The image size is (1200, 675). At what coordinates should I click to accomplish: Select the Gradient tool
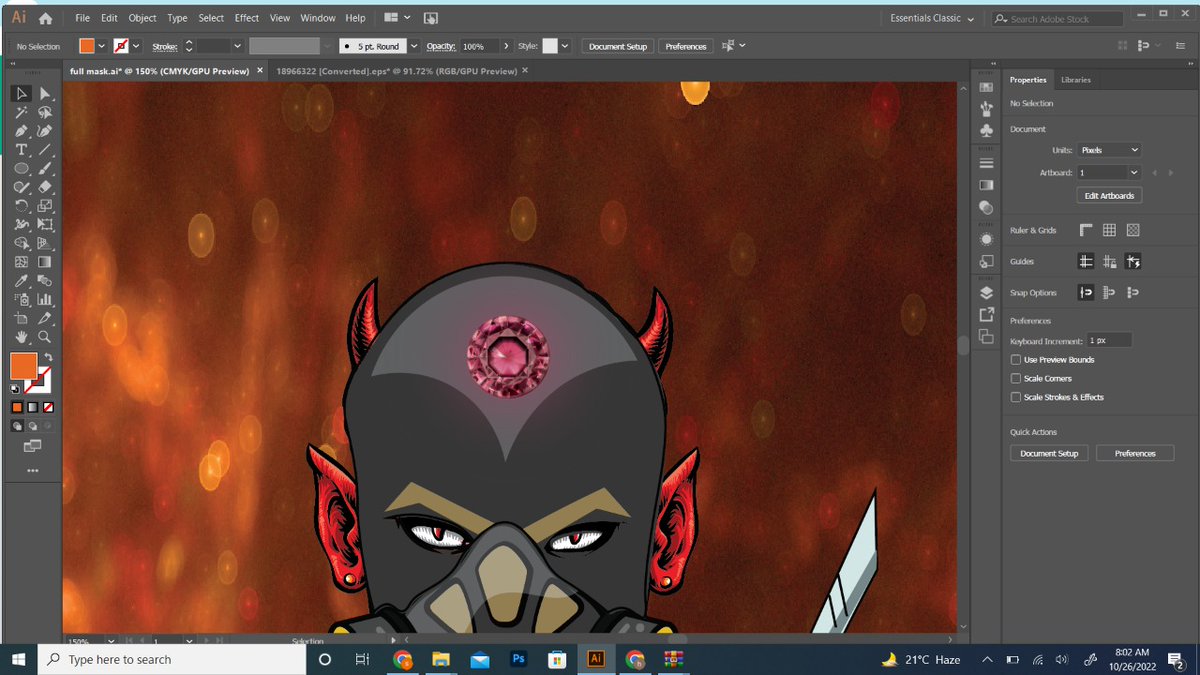(45, 262)
